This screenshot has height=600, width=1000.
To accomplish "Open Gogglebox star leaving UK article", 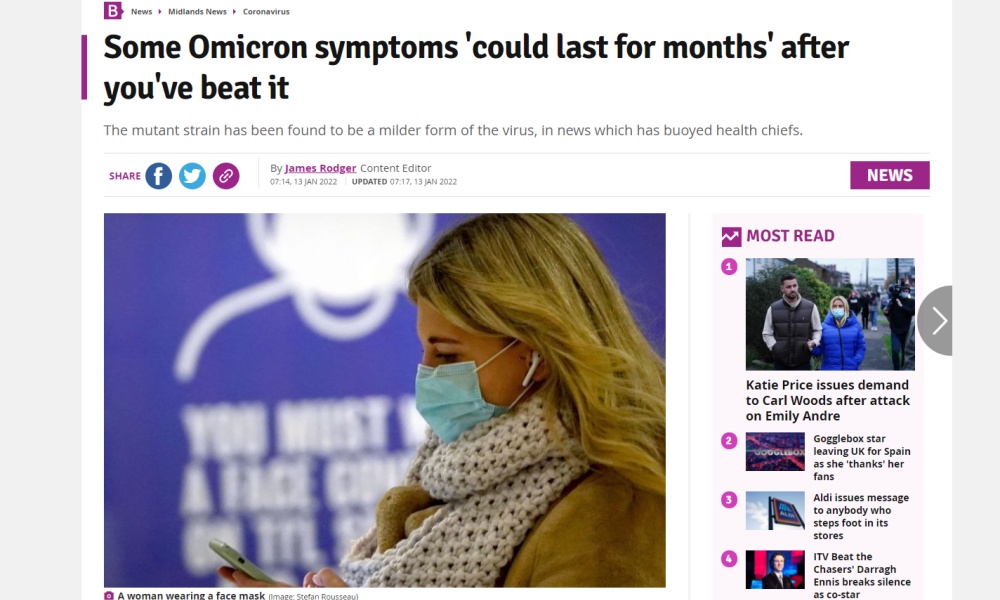I will point(862,457).
